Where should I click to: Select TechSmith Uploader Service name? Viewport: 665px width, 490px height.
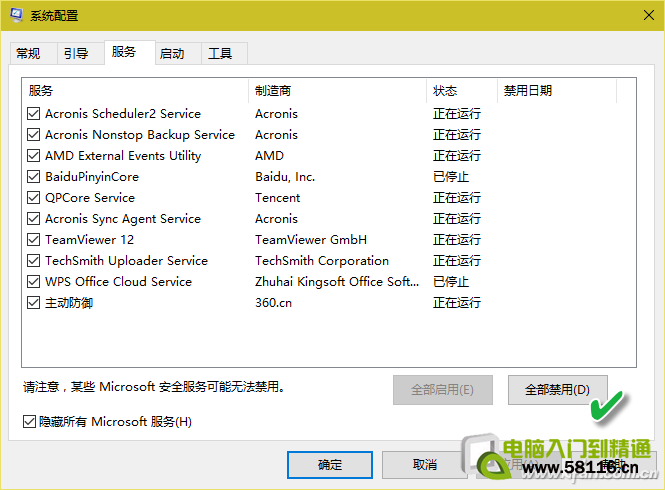[x=126, y=260]
